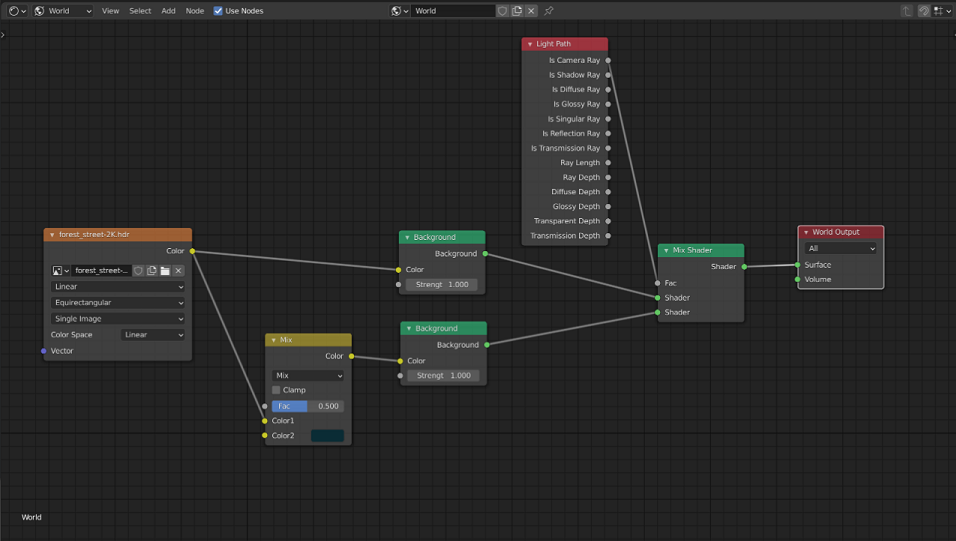
Task: Edit the World name field in header
Action: 452,10
